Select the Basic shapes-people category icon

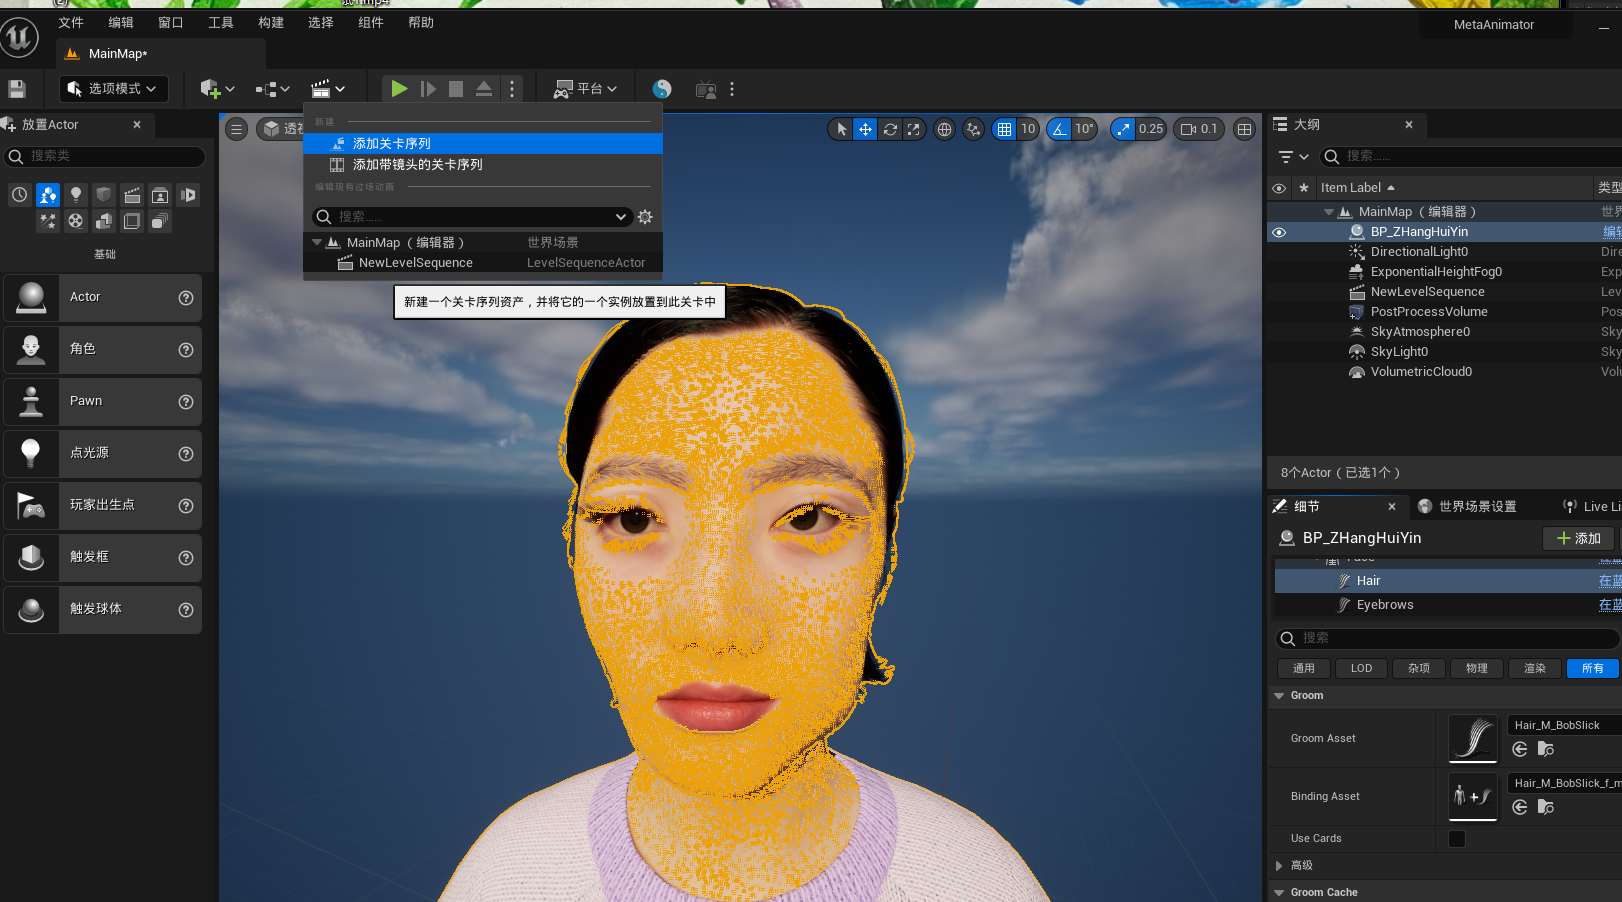[x=47, y=195]
